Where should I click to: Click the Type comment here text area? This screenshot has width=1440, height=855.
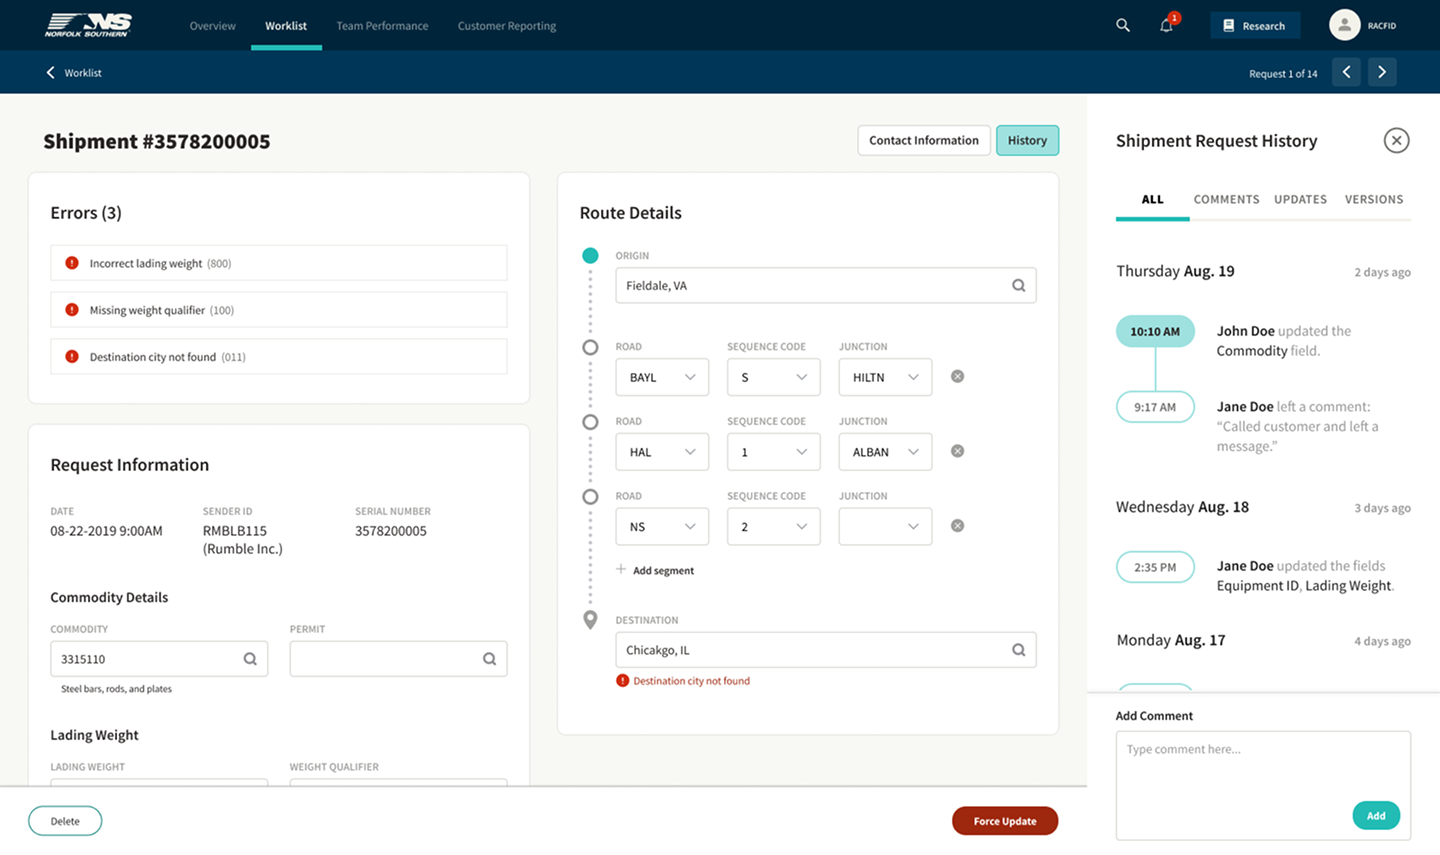[1263, 785]
